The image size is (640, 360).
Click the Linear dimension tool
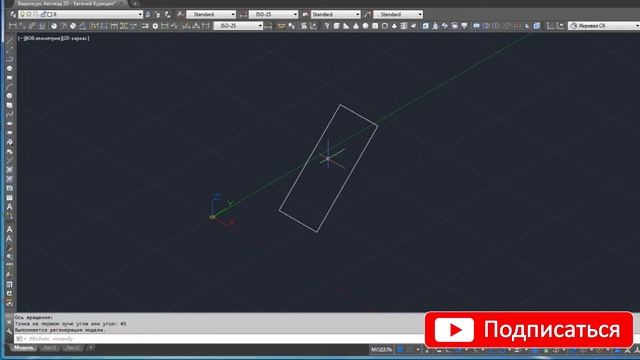13,26
